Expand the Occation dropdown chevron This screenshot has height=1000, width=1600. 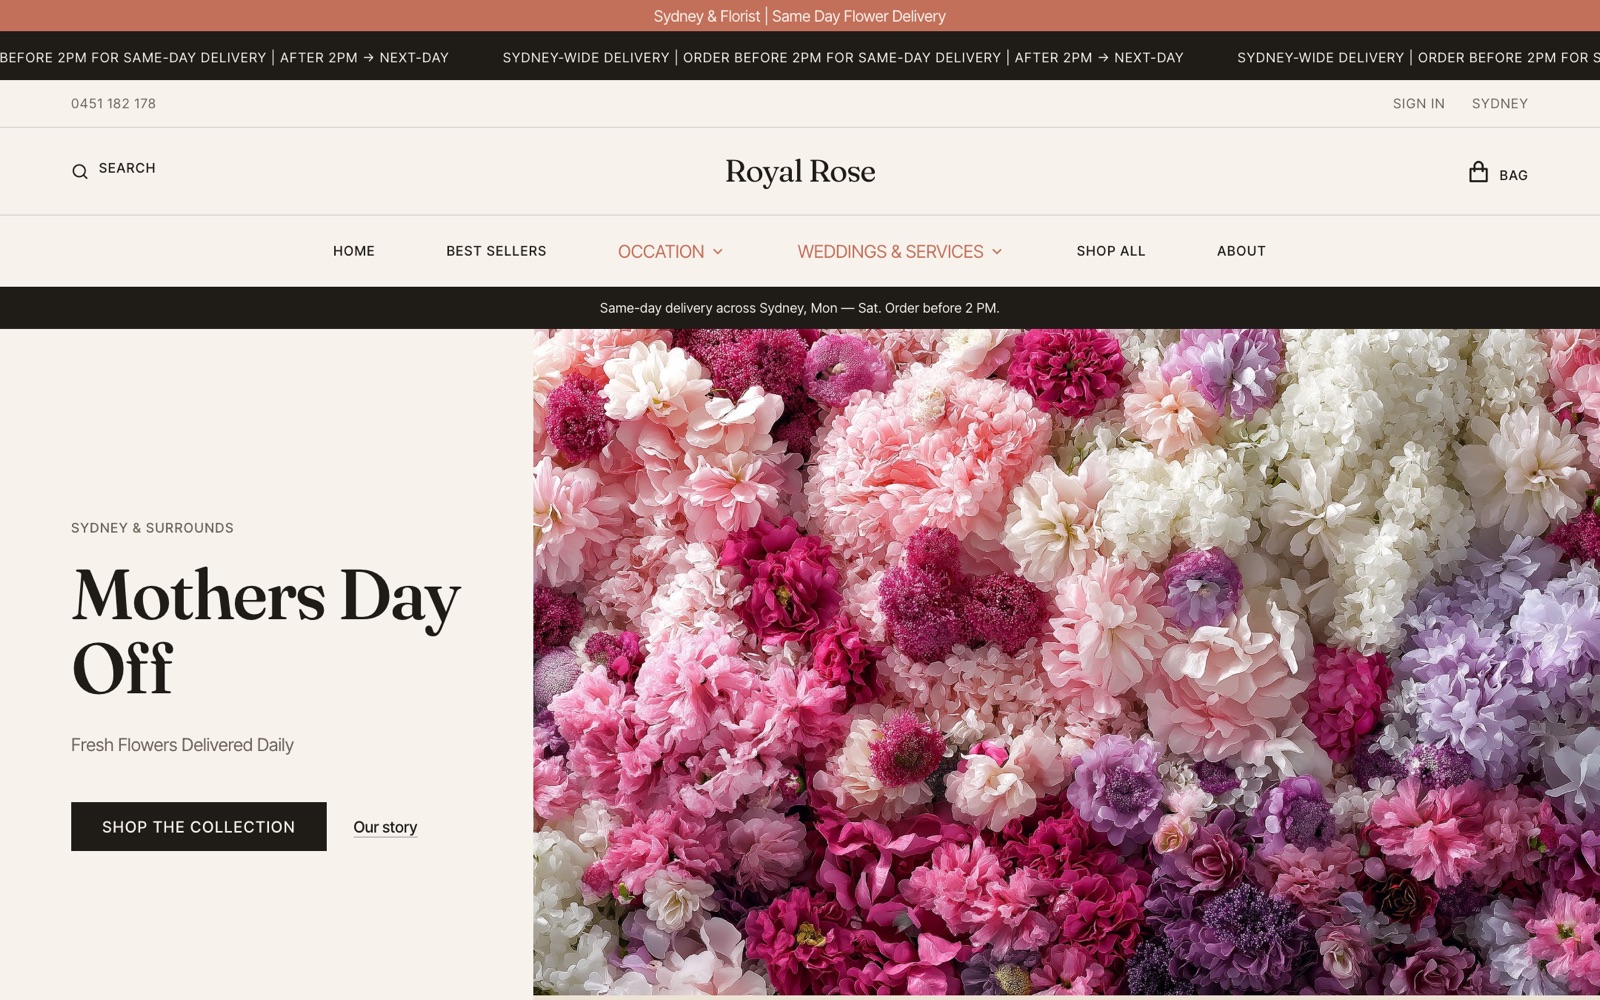pos(718,252)
